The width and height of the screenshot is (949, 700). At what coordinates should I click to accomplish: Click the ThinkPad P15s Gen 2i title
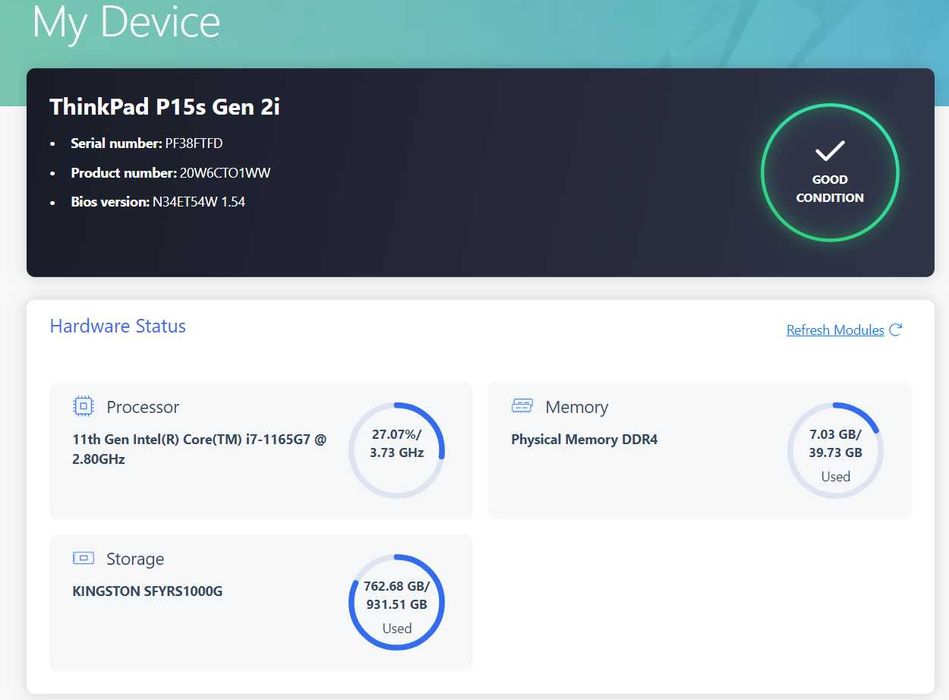tap(165, 106)
